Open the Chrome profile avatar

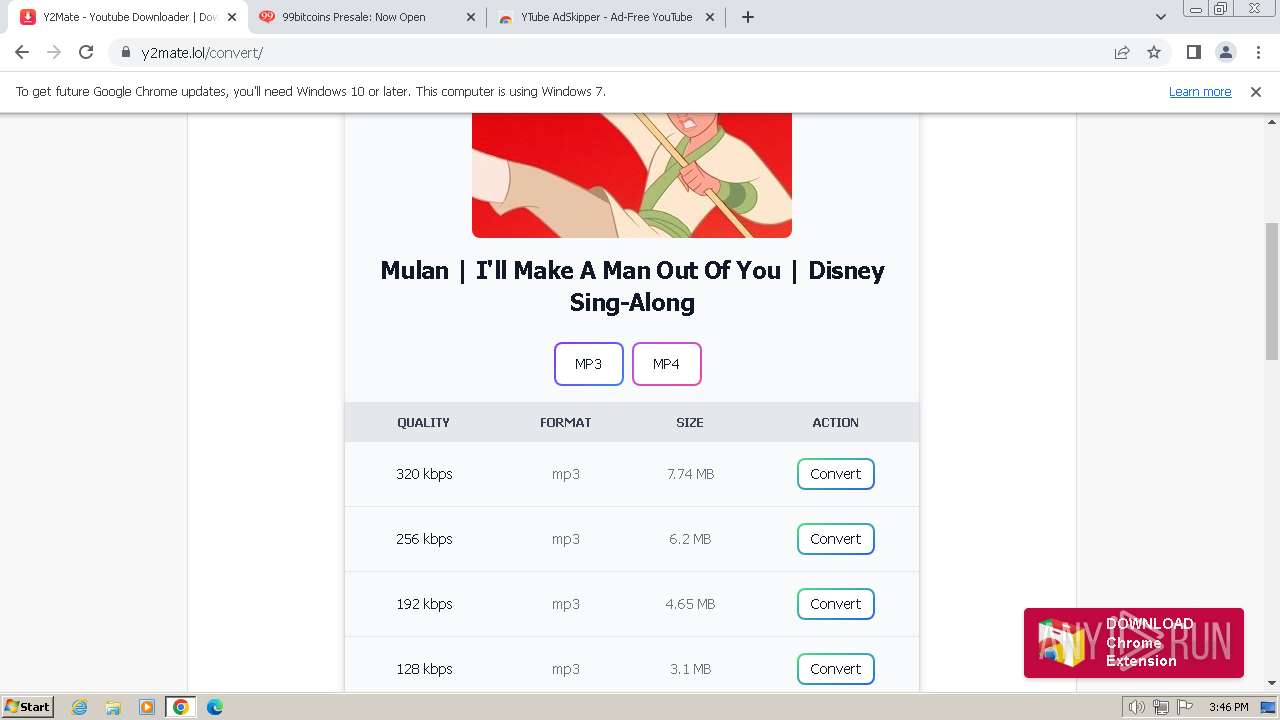point(1225,52)
